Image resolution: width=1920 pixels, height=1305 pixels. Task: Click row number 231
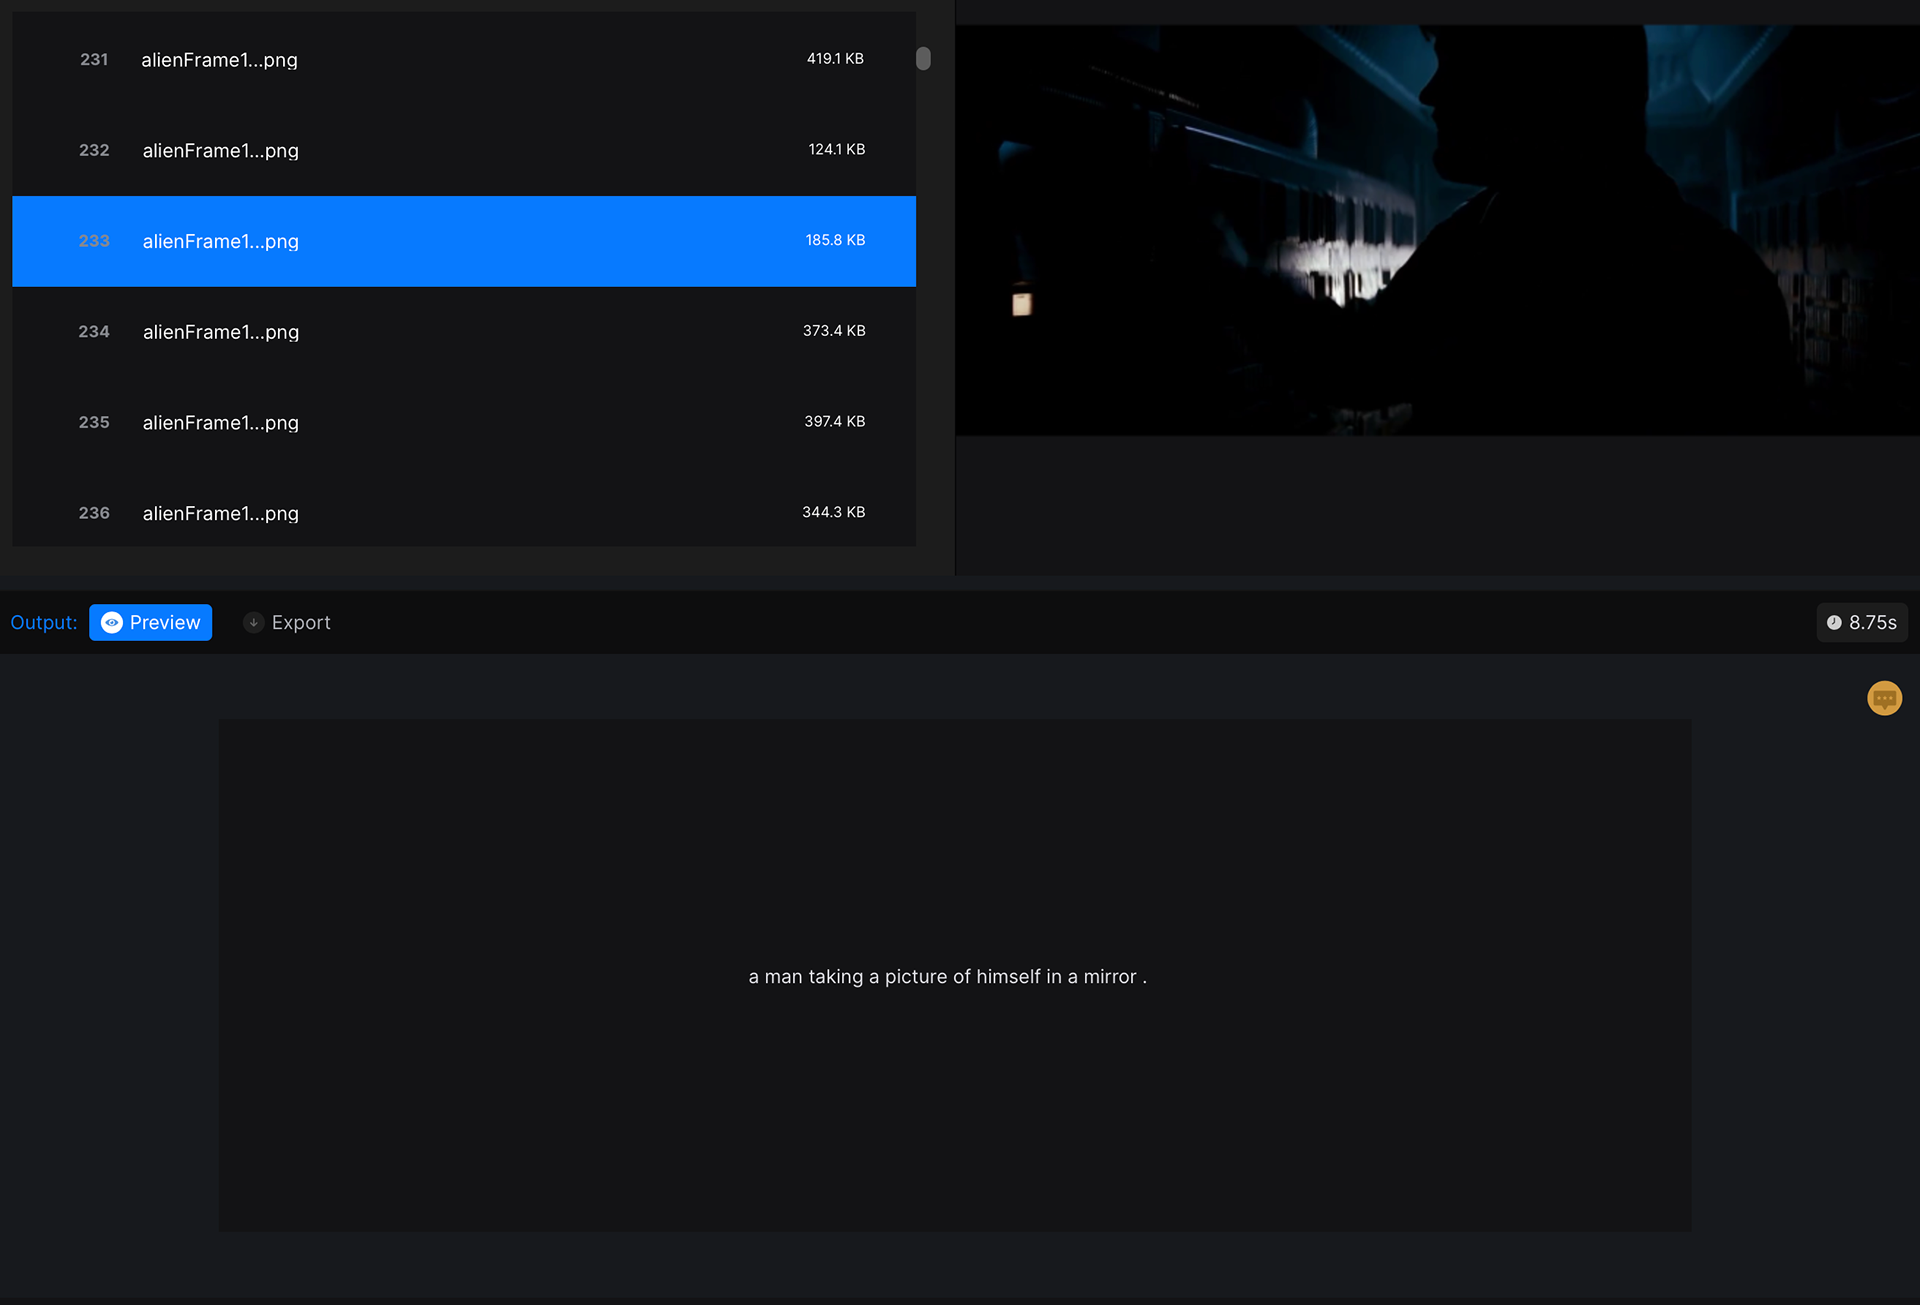(x=94, y=60)
